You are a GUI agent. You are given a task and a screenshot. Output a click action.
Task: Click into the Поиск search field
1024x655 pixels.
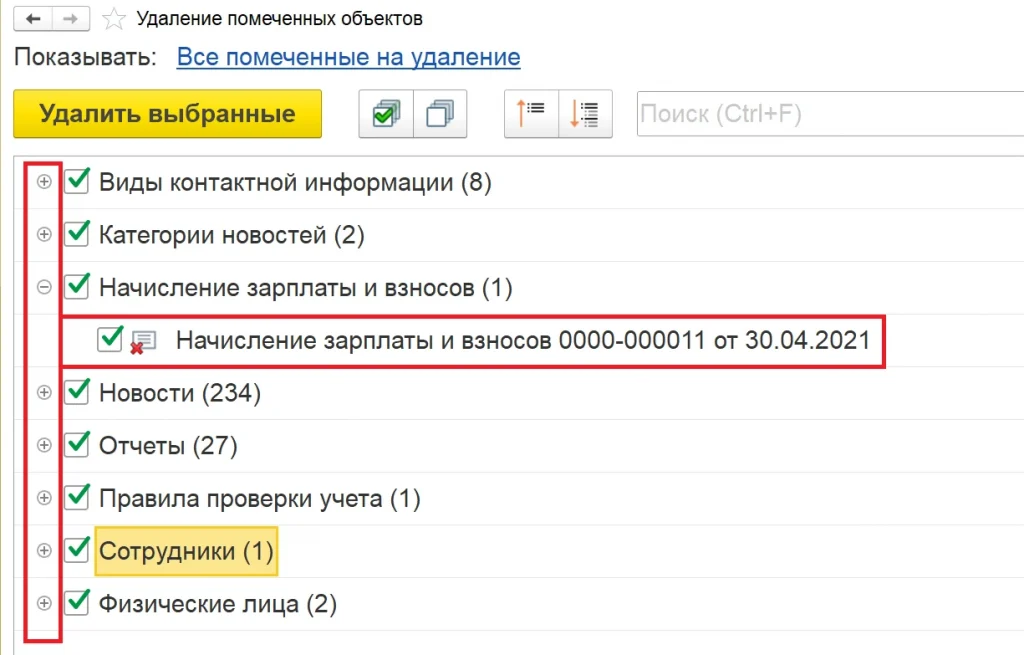click(x=820, y=114)
